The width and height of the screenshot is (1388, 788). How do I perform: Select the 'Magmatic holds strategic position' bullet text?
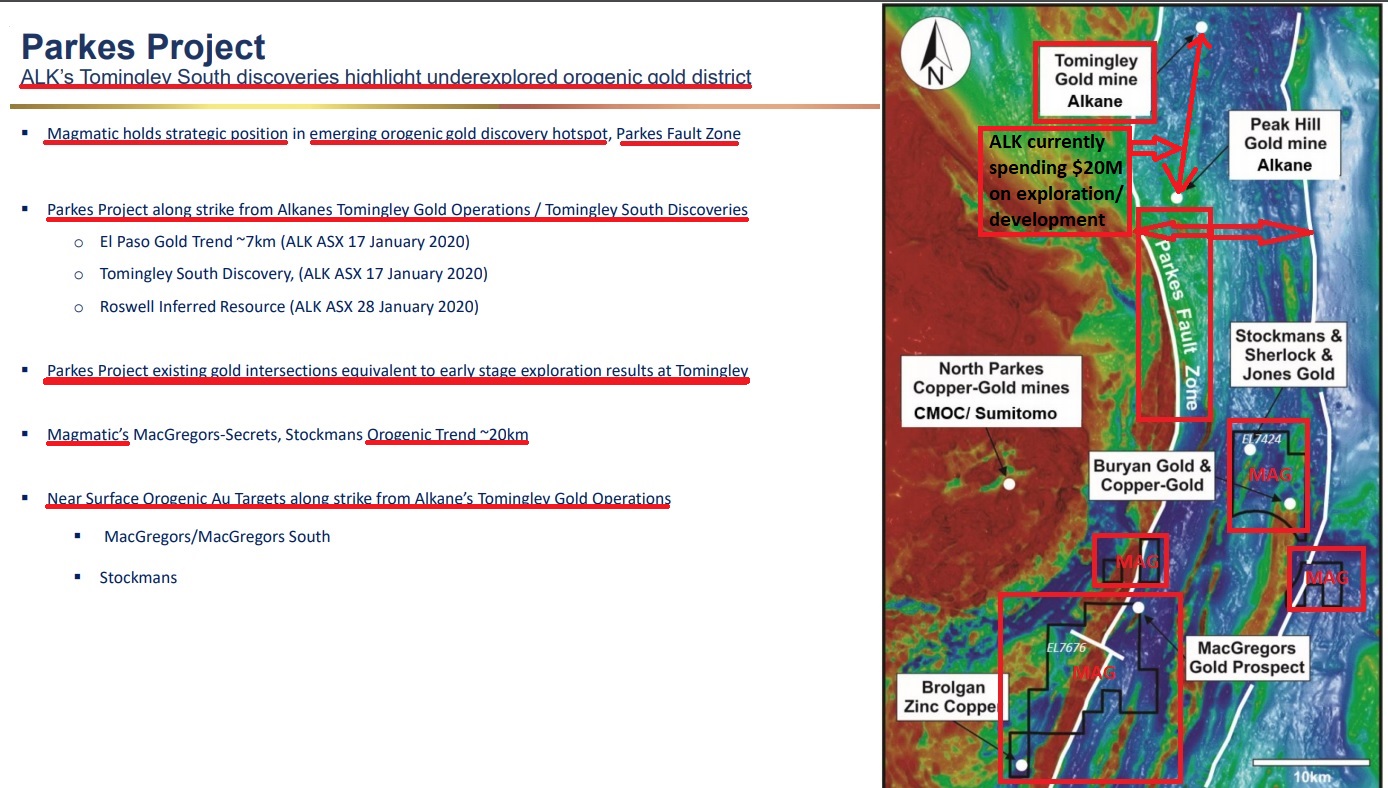pos(167,134)
